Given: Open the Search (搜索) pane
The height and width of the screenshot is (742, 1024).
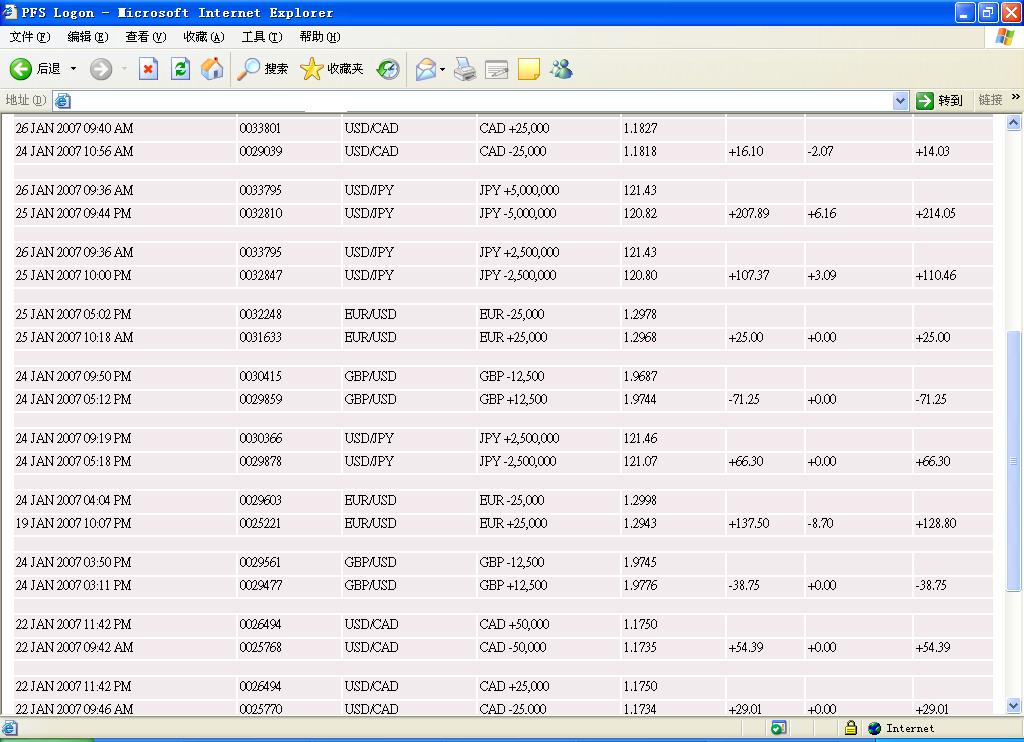Looking at the screenshot, I should pyautogui.click(x=263, y=69).
